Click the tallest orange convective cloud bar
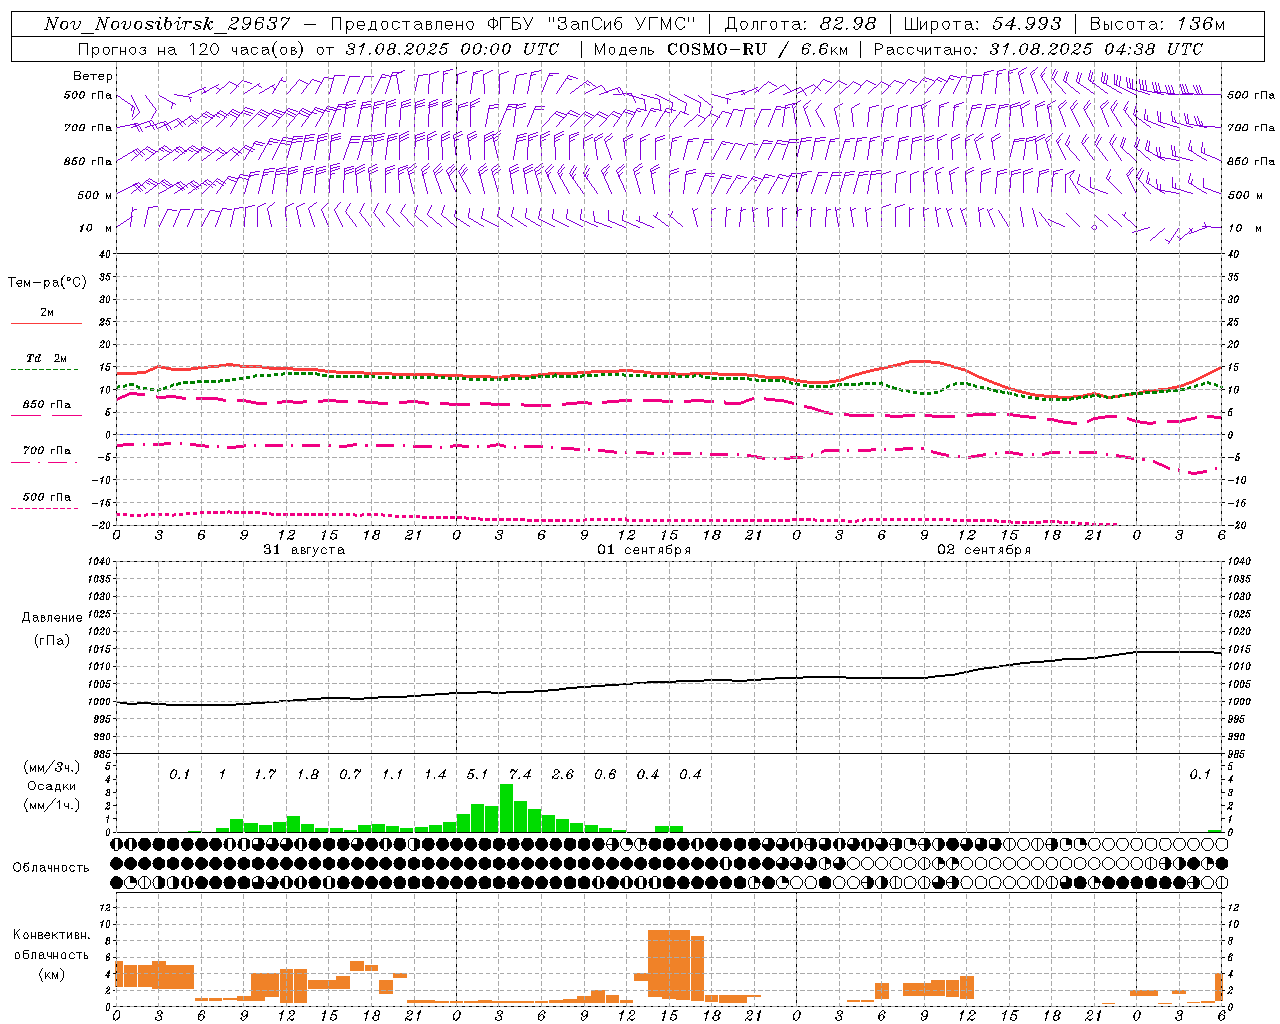 click(x=669, y=965)
